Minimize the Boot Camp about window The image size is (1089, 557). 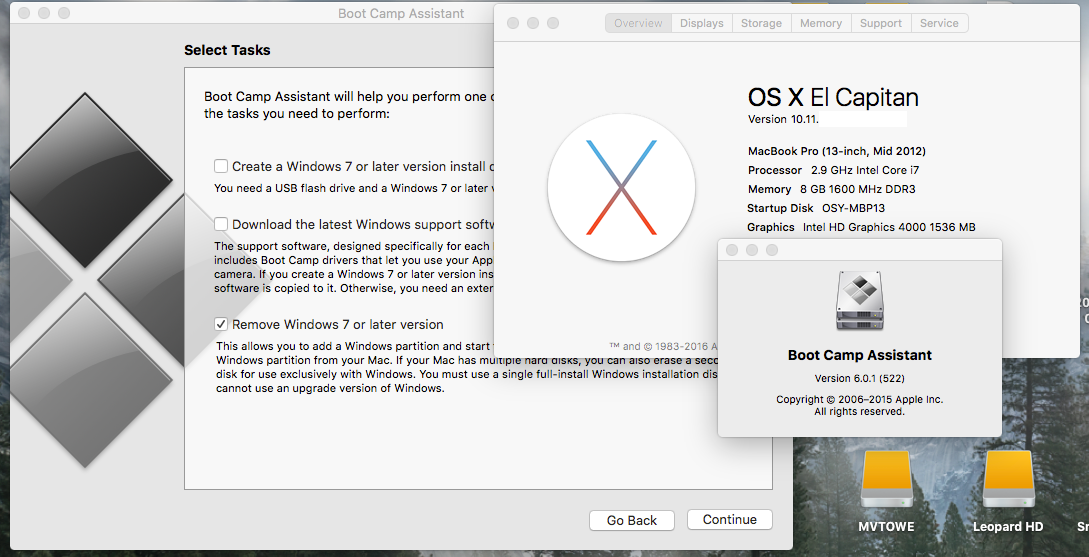coord(751,250)
